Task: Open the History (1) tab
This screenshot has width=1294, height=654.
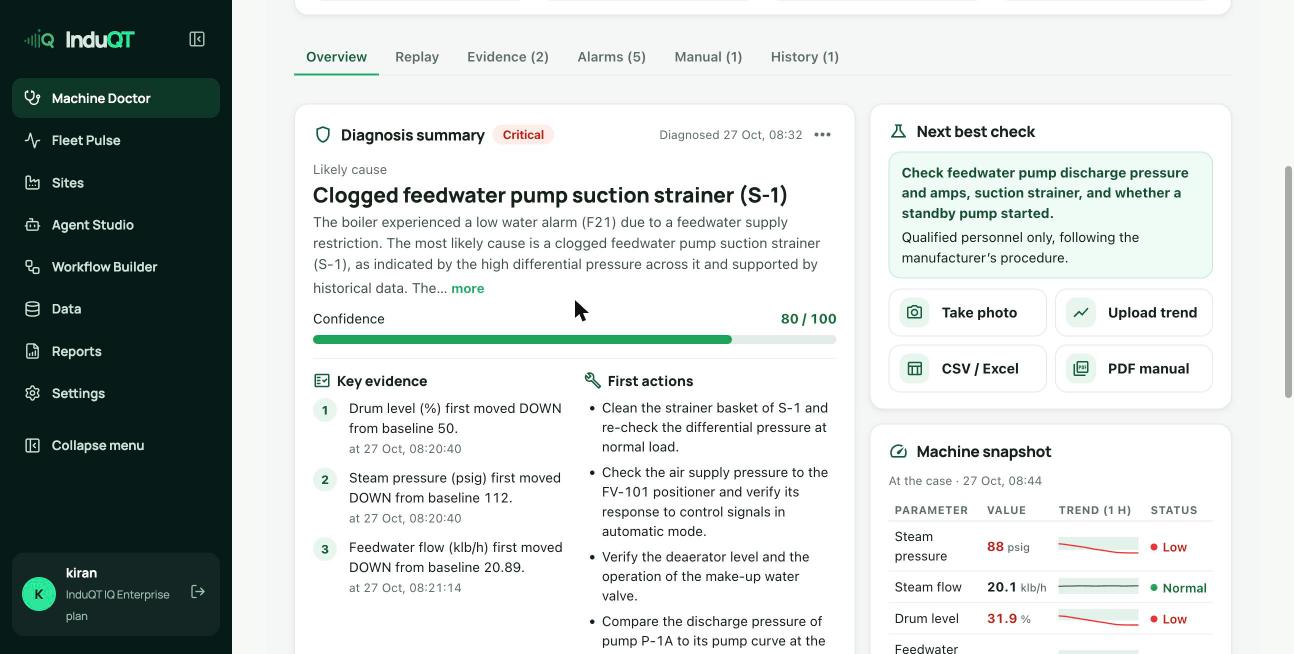Action: click(805, 57)
